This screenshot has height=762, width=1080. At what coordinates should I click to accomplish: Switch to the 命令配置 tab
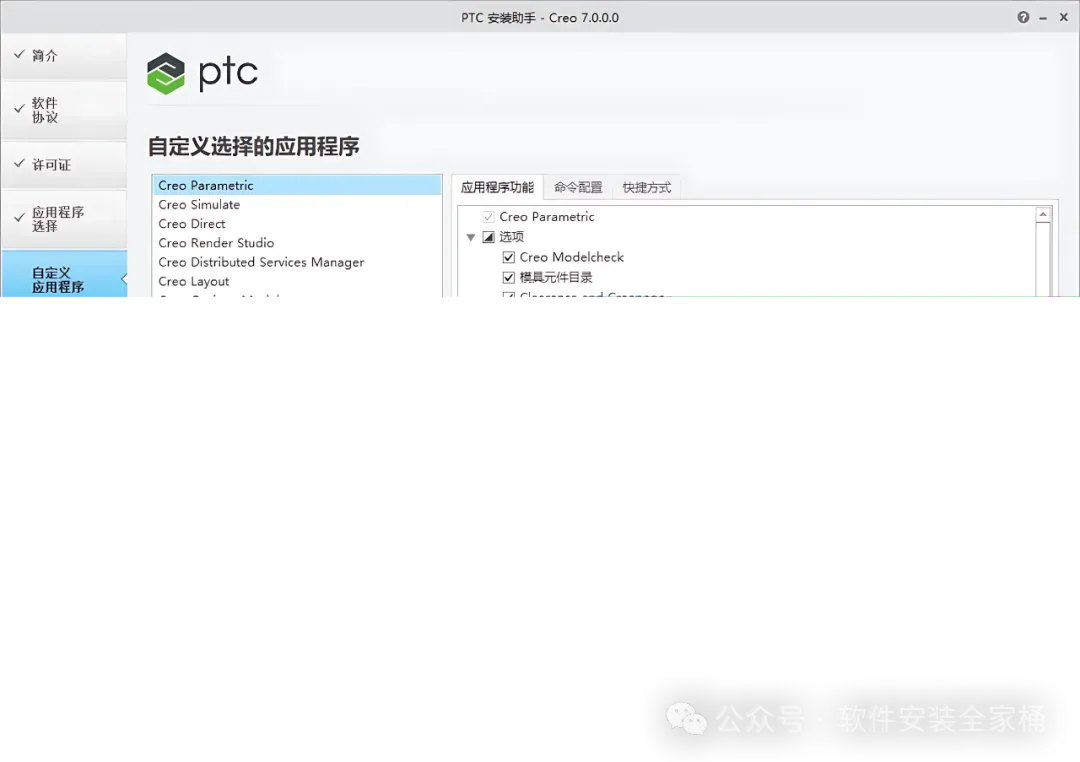click(578, 187)
